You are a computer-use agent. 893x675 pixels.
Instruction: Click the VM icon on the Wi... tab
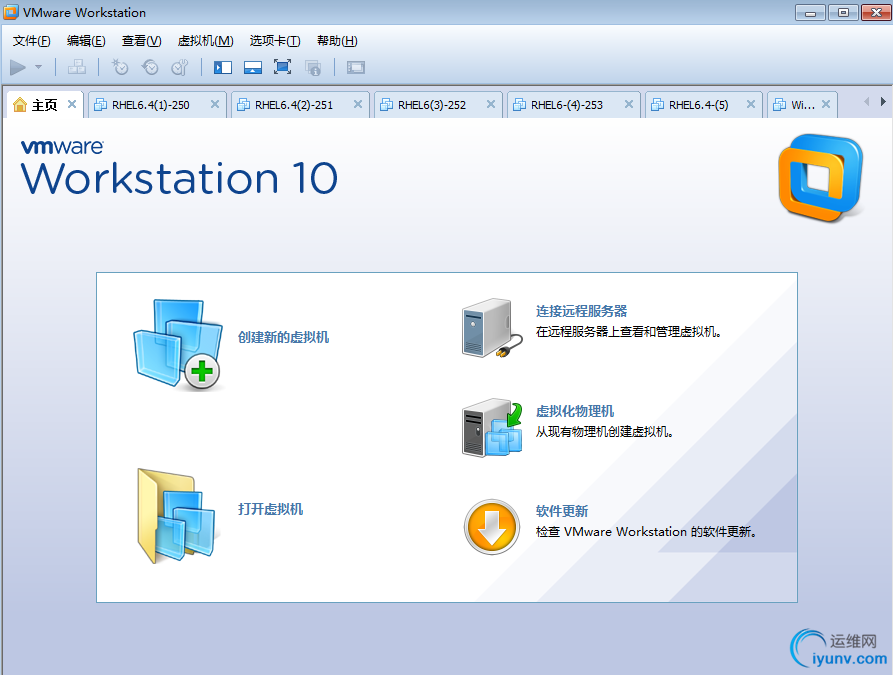tap(779, 105)
